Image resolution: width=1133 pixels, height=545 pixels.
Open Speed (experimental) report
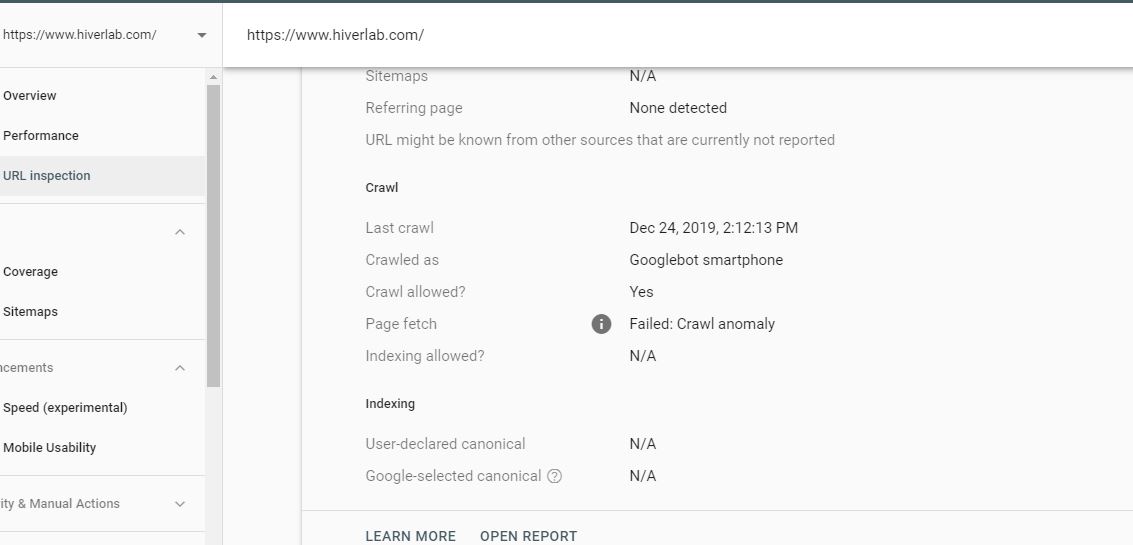tap(65, 408)
